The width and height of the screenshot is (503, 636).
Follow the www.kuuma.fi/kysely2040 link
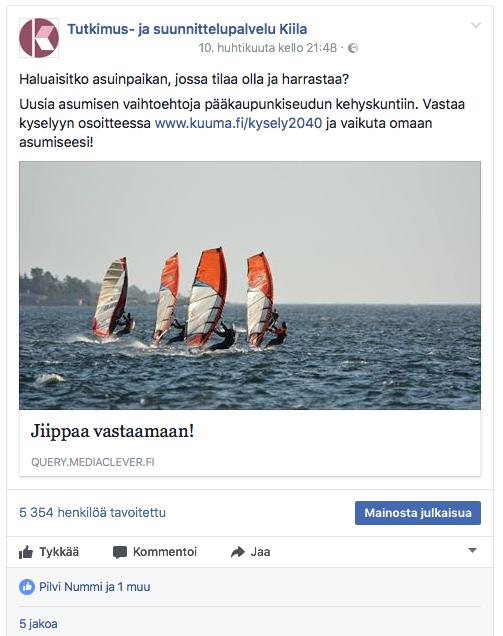[x=239, y=123]
